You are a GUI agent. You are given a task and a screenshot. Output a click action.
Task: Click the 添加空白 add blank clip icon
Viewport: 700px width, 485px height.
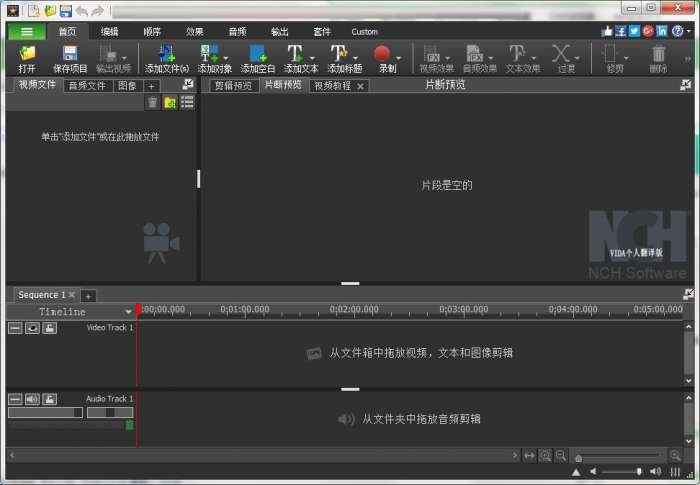coord(257,53)
